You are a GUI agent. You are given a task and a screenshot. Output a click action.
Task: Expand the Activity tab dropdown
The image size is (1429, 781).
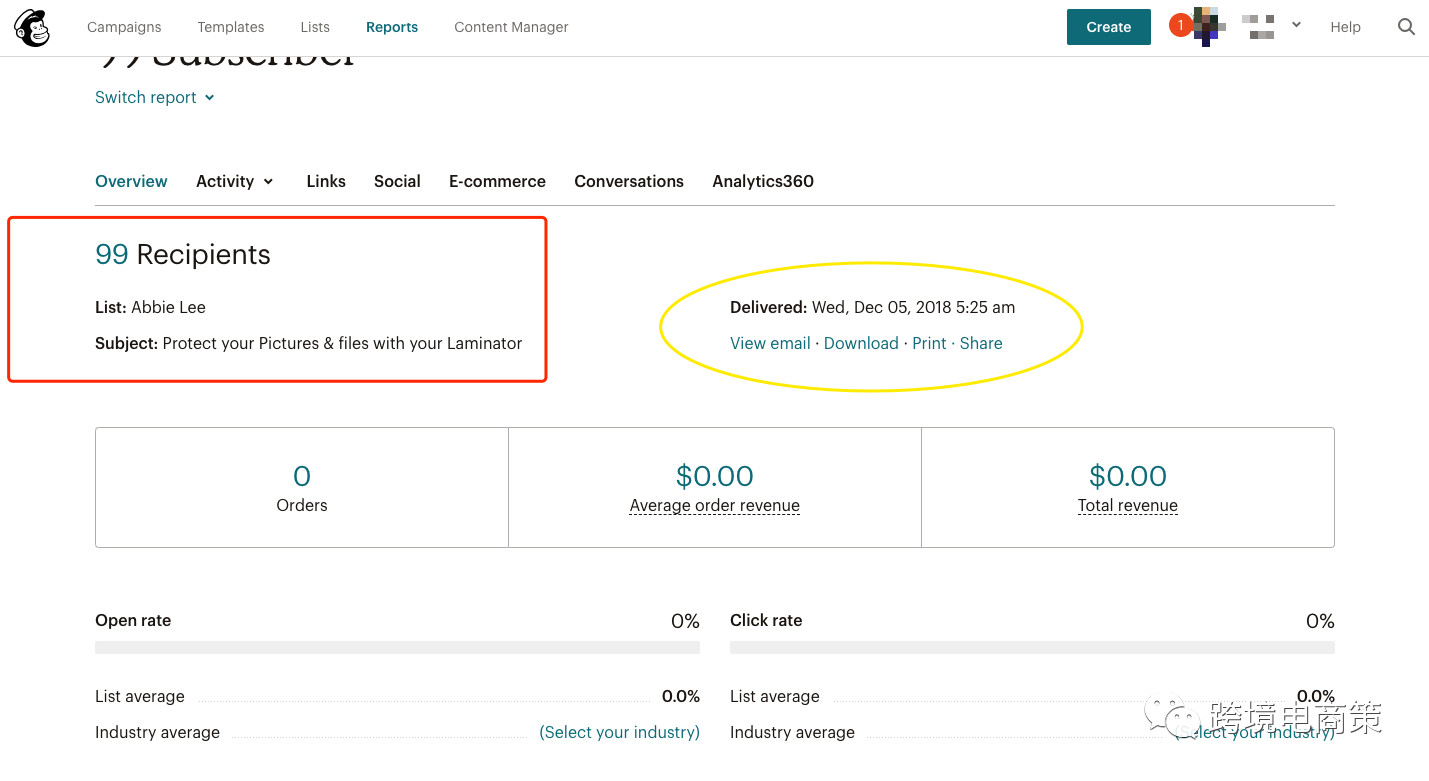[x=234, y=181]
